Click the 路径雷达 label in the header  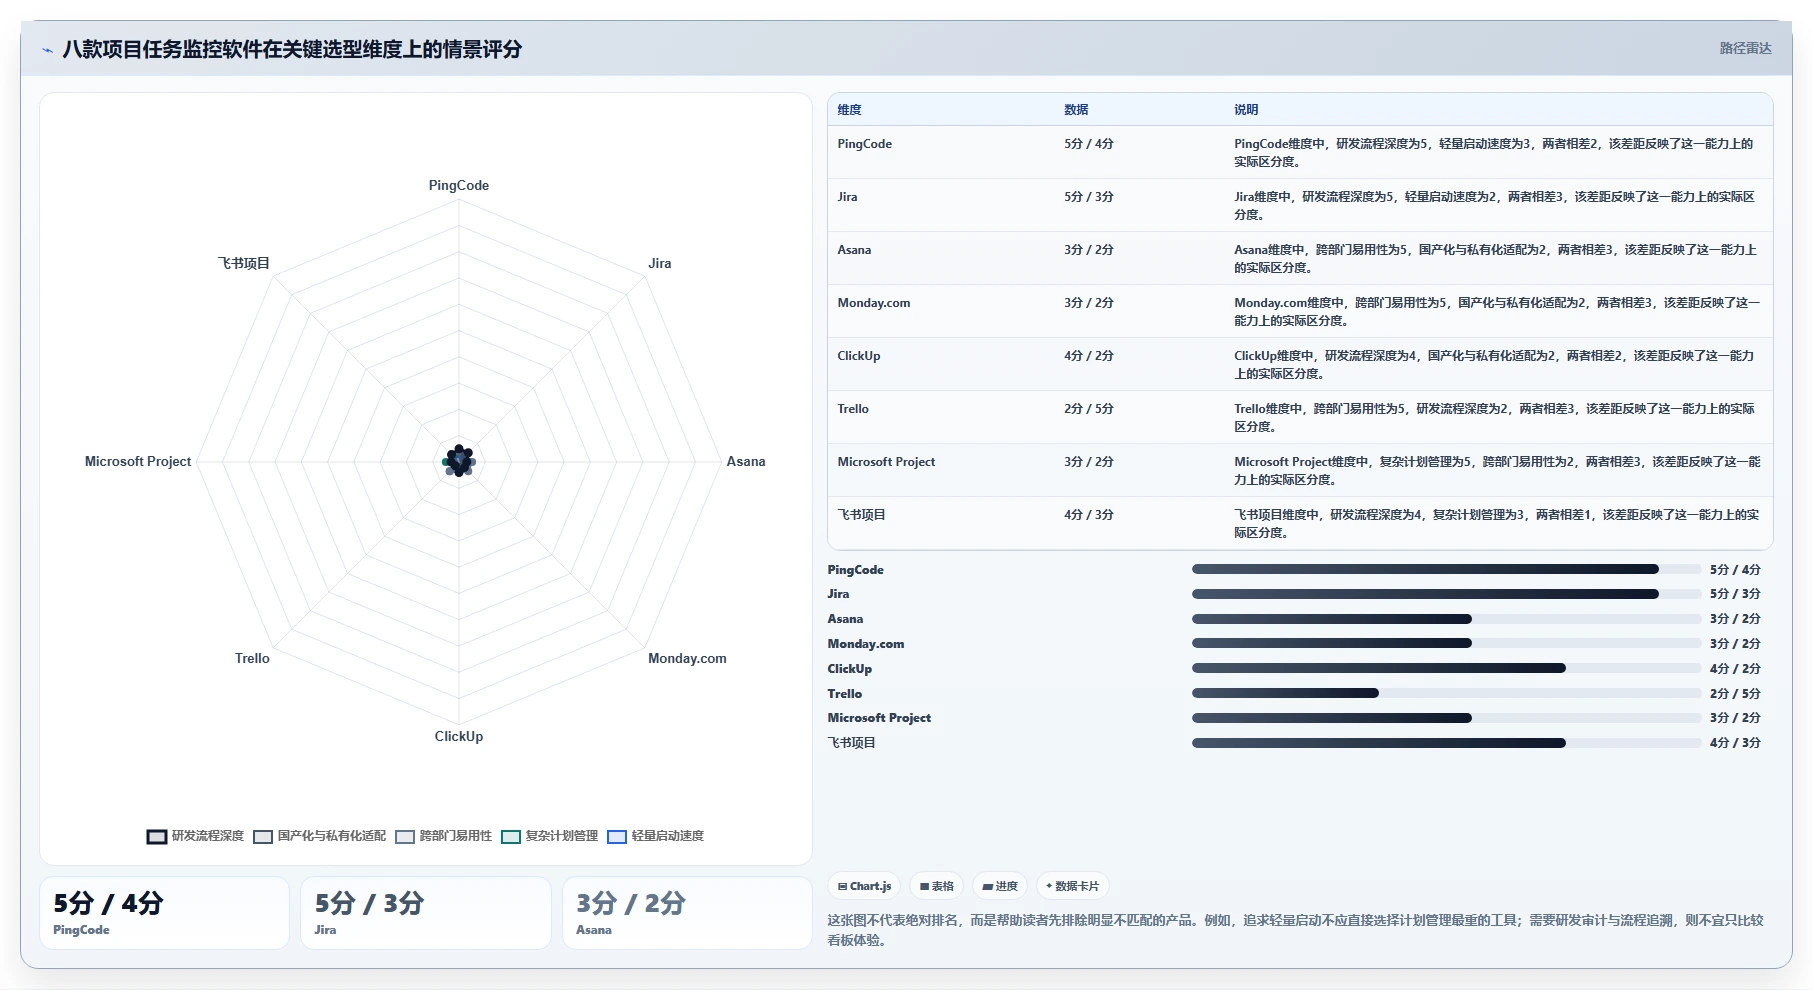coord(1745,48)
